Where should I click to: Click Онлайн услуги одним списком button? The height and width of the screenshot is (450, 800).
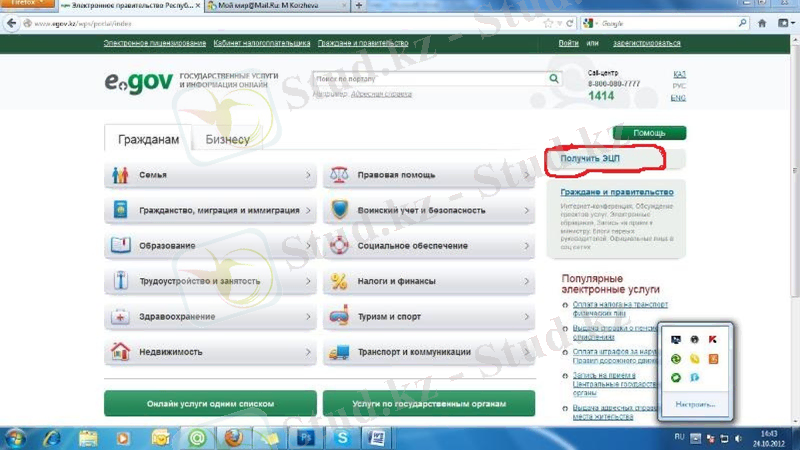pyautogui.click(x=210, y=404)
